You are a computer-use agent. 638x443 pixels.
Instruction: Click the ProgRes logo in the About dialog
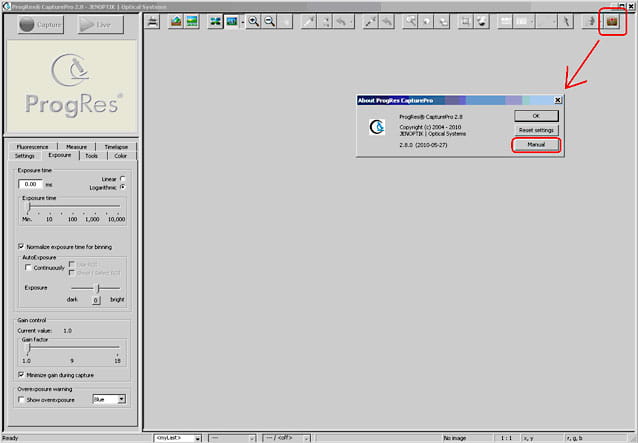coord(377,127)
